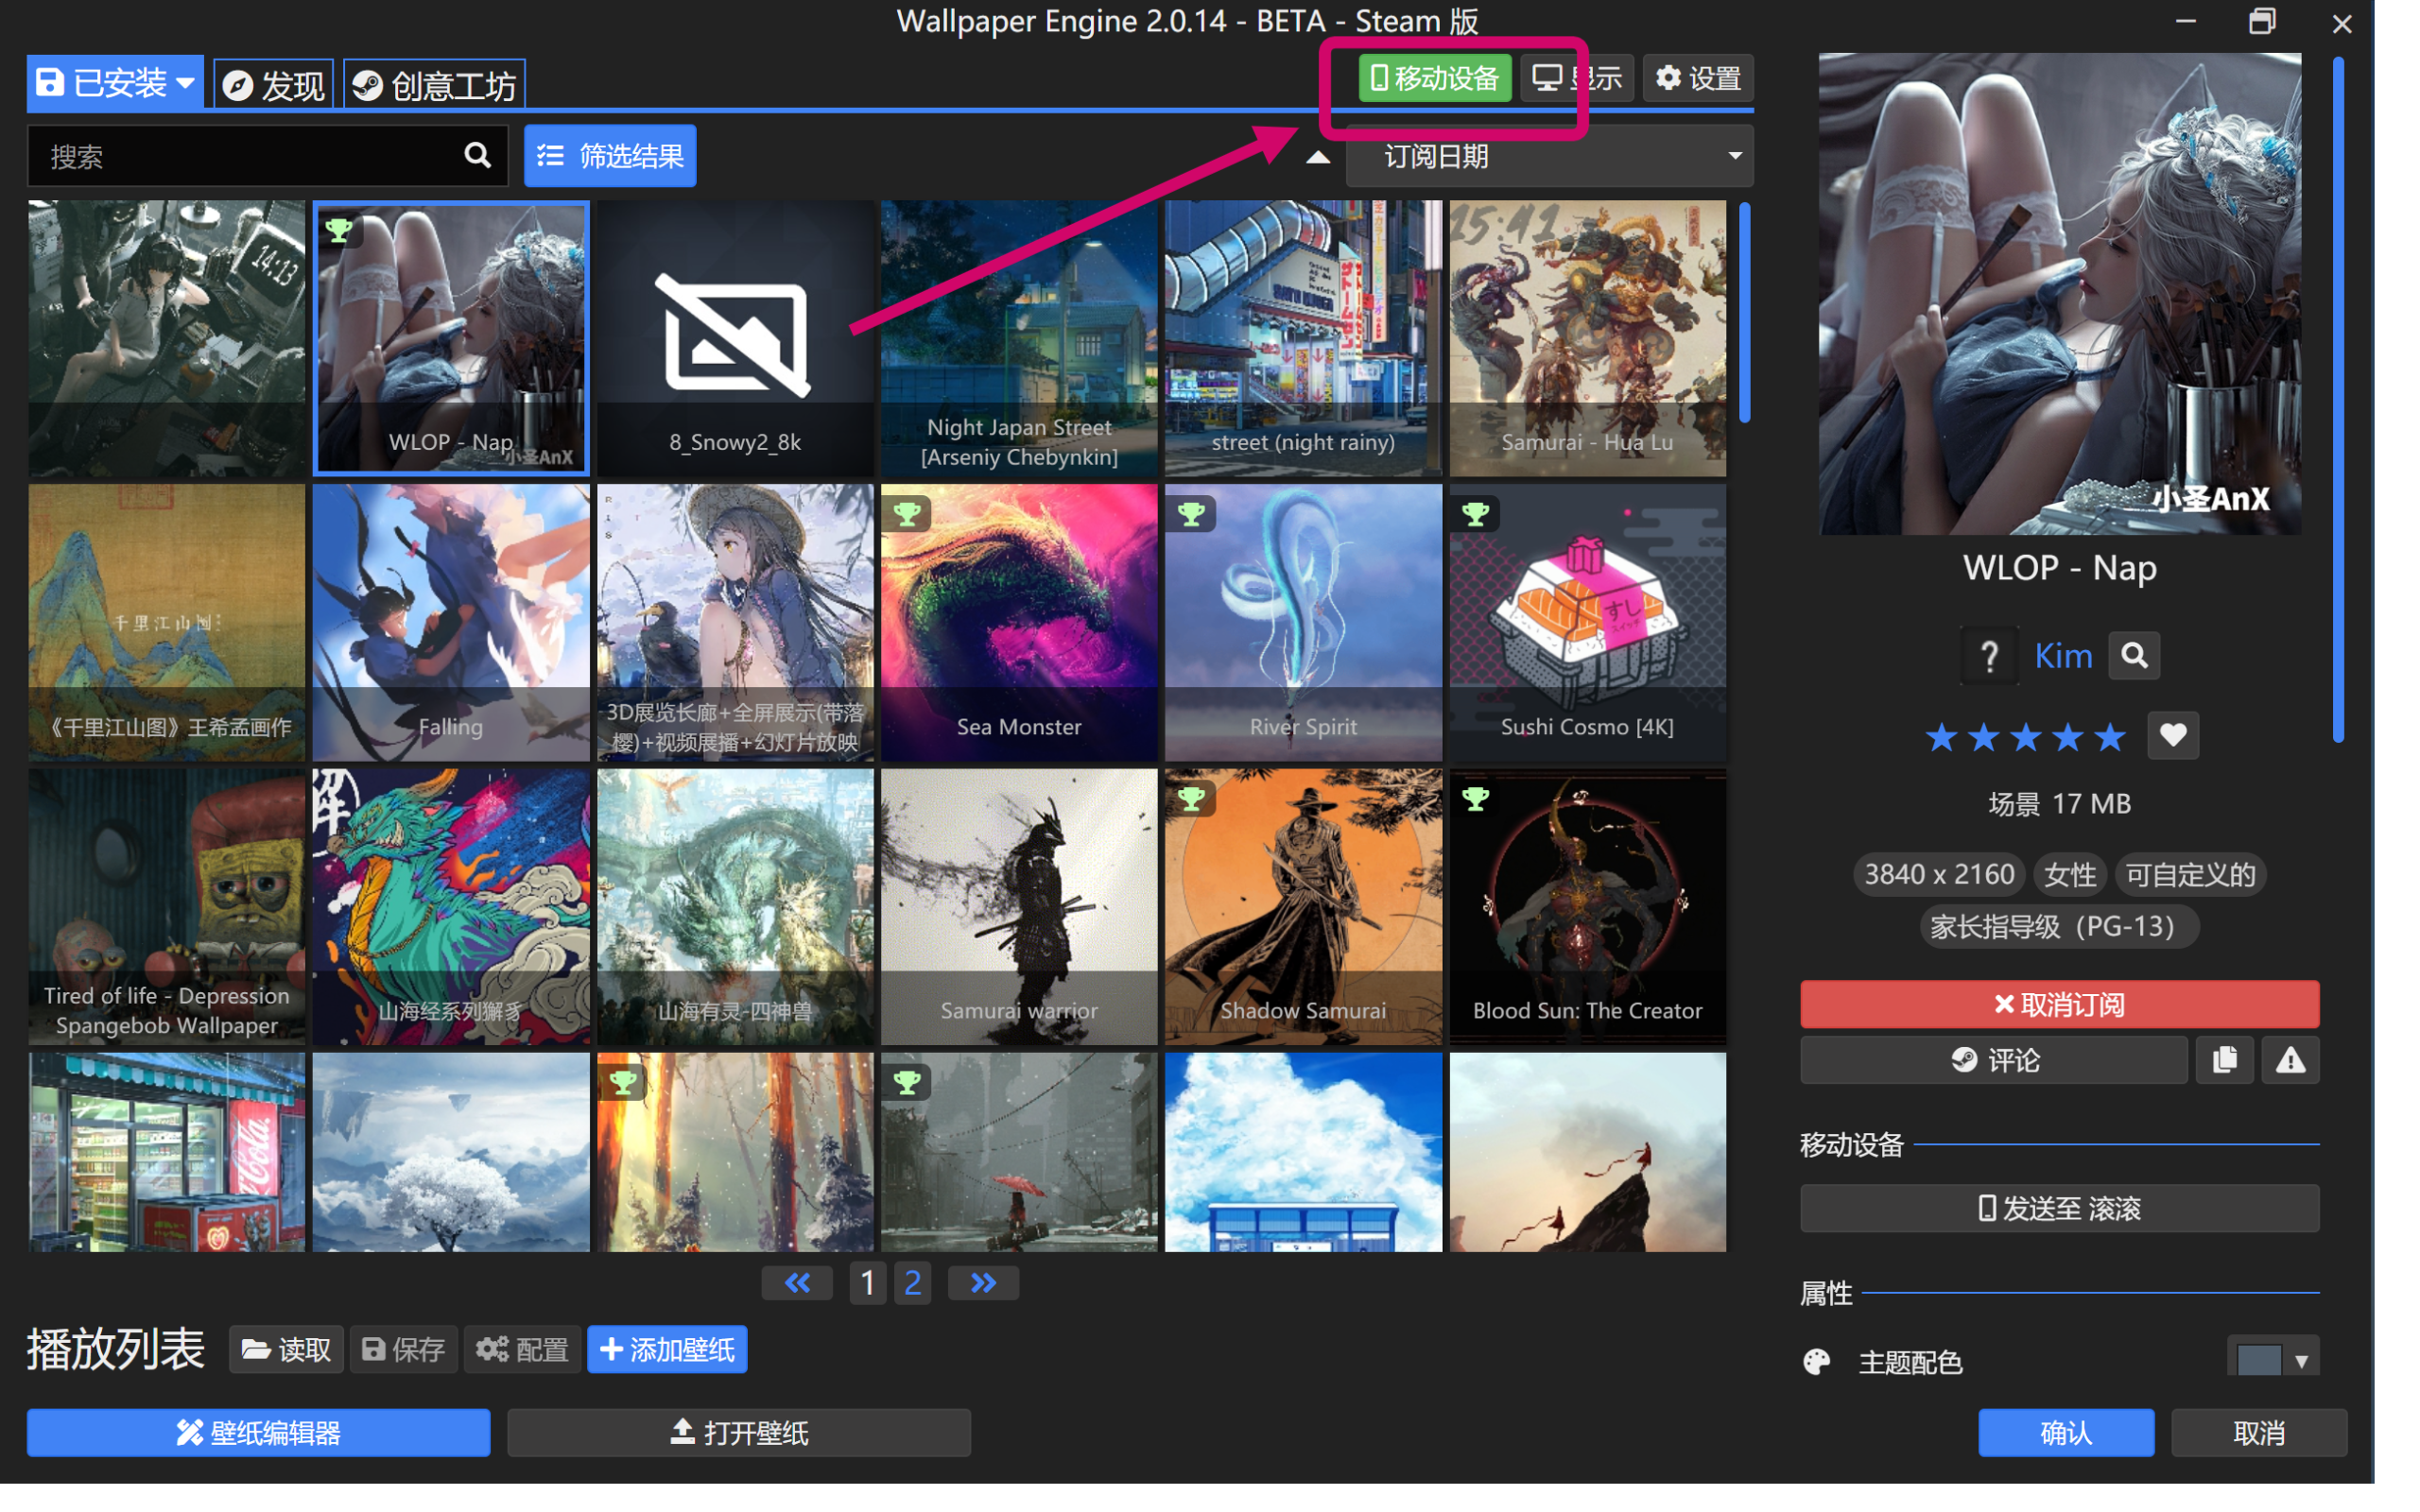This screenshot has height=1512, width=2420.
Task: Select the Shadow Samurai wallpaper thumbnail
Action: [x=1303, y=906]
